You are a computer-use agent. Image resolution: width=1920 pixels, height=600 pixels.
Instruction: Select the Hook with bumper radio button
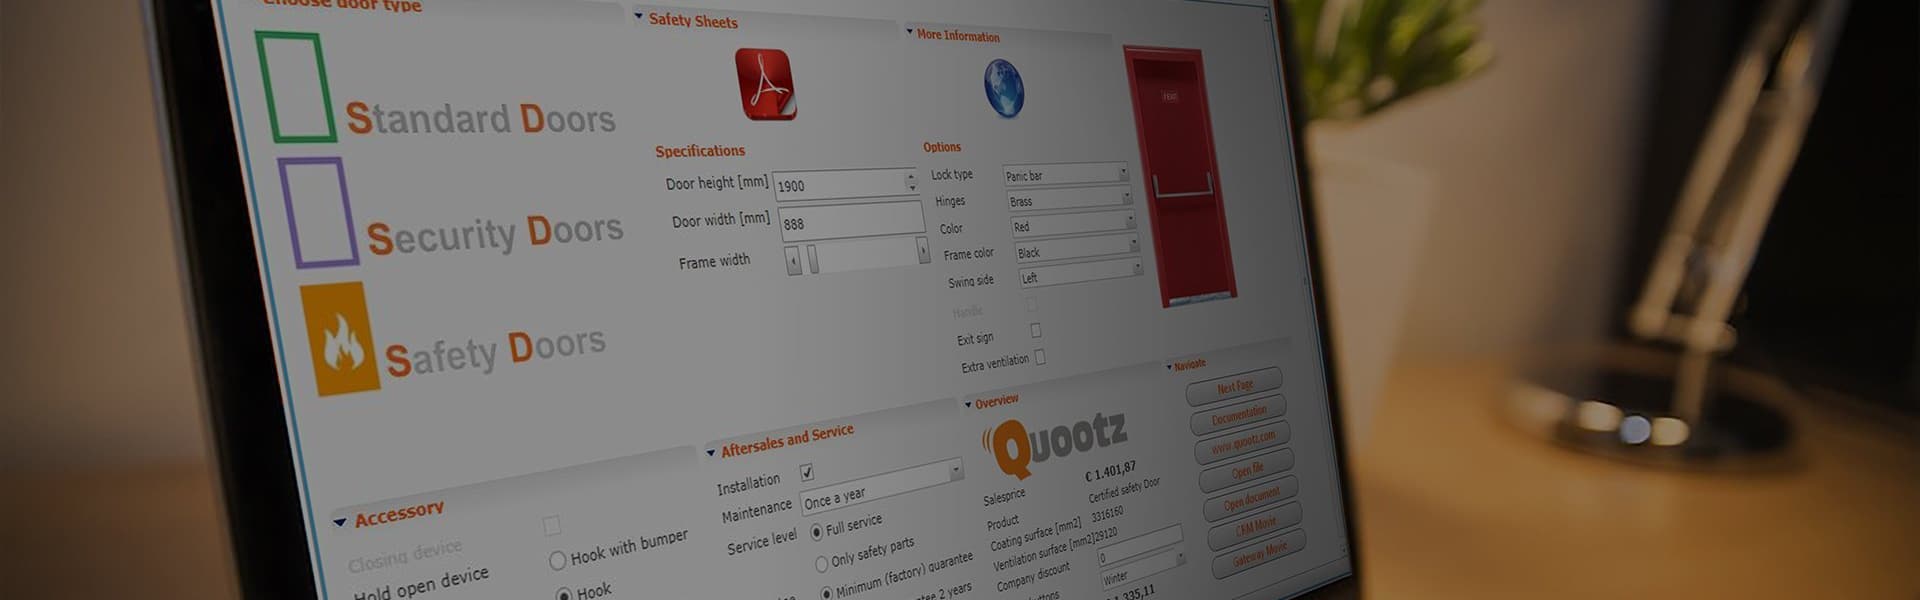(558, 560)
